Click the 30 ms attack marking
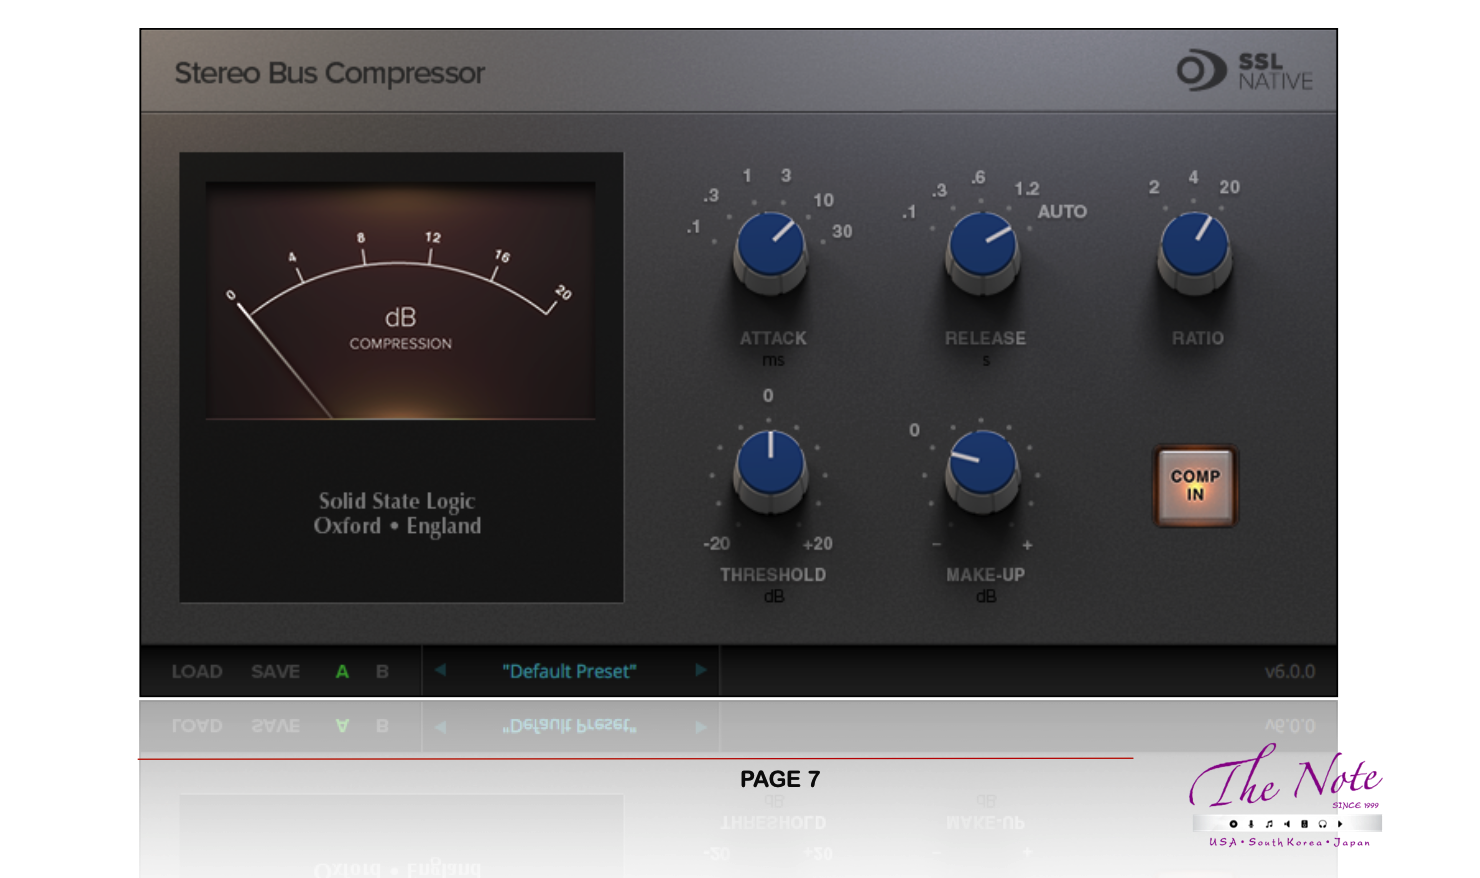The width and height of the screenshot is (1480, 878). tap(842, 231)
